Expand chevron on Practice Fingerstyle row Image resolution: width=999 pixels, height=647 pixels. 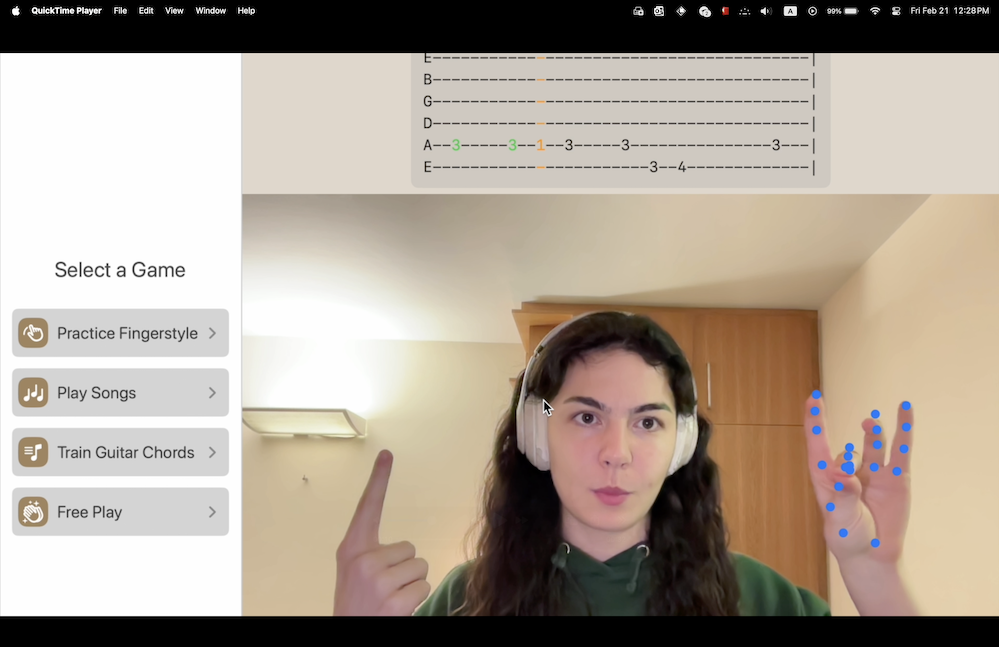(x=213, y=333)
